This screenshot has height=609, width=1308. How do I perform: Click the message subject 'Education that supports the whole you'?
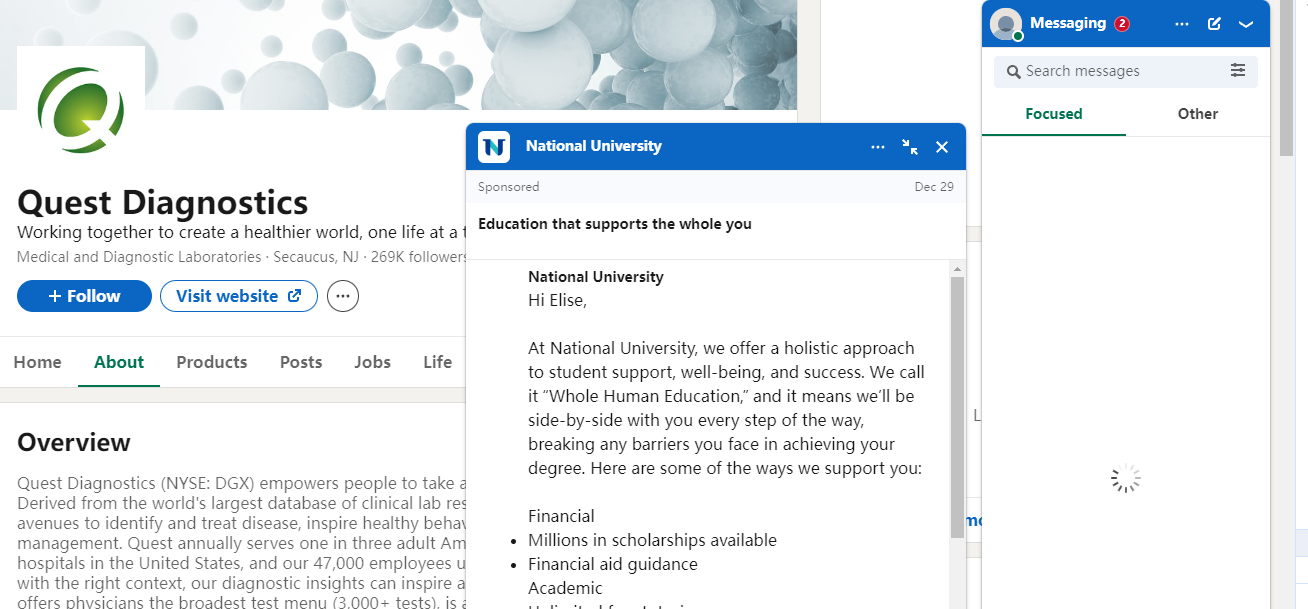coord(615,224)
